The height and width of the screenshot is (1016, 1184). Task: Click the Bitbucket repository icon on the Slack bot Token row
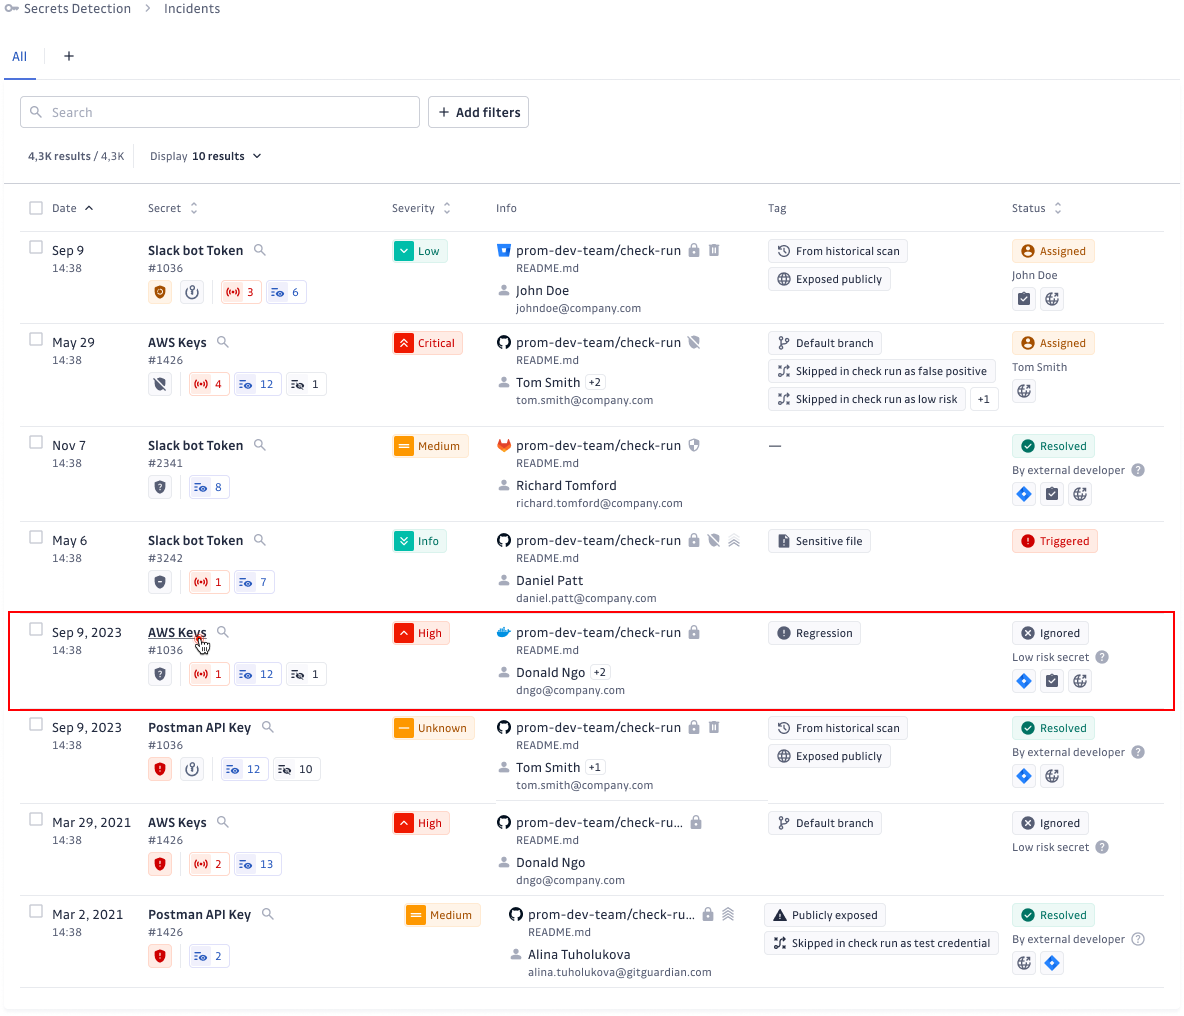(x=503, y=250)
